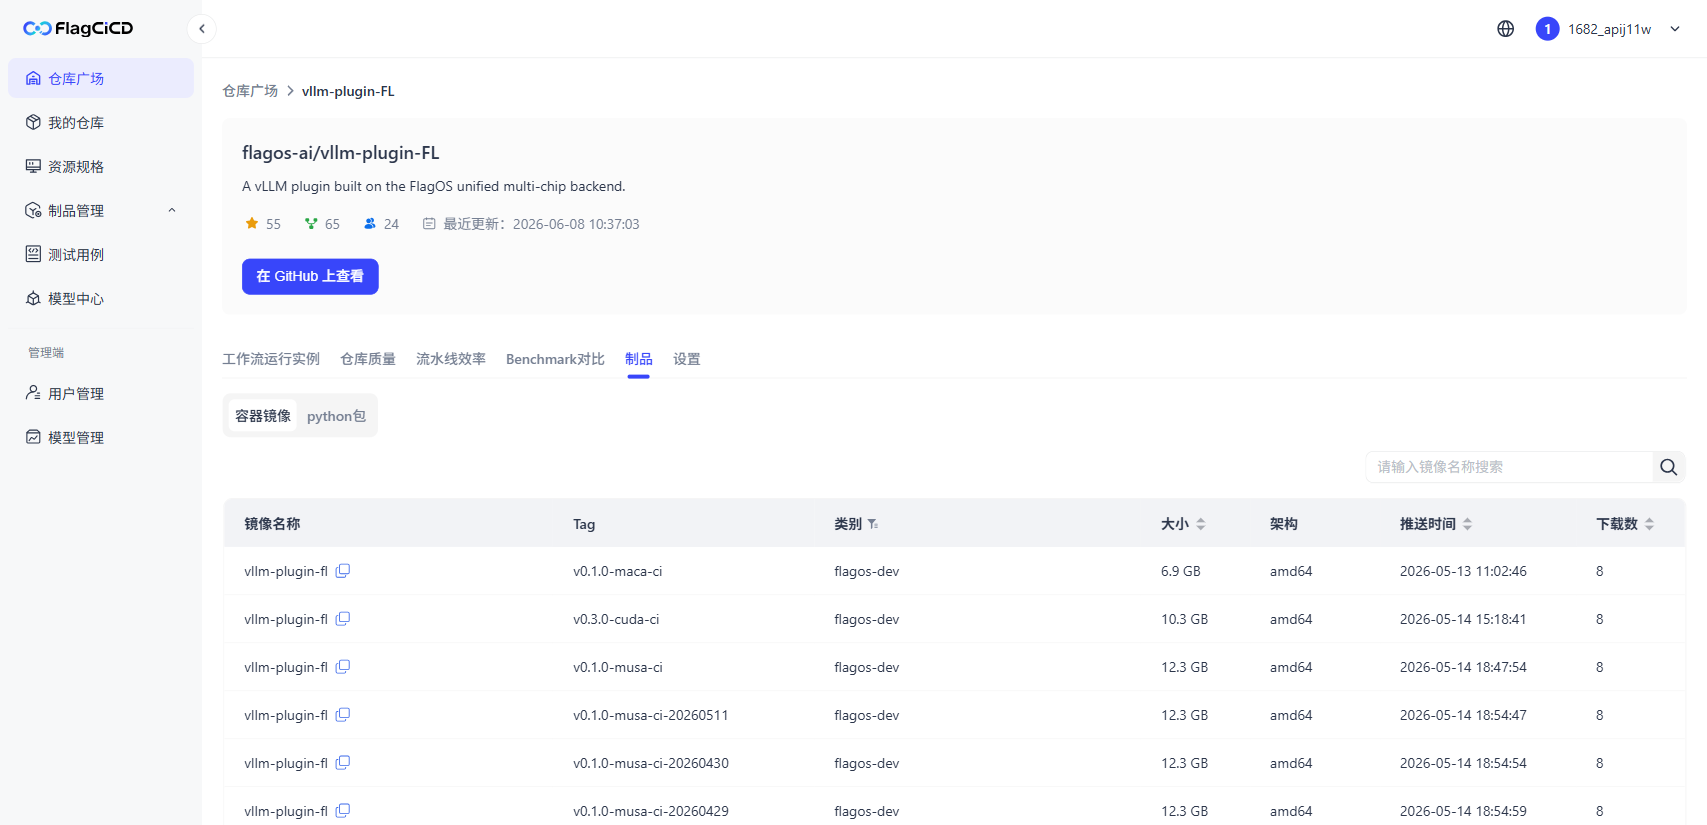This screenshot has width=1707, height=825.
Task: Open 我的仓库 in the sidebar
Action: click(101, 122)
